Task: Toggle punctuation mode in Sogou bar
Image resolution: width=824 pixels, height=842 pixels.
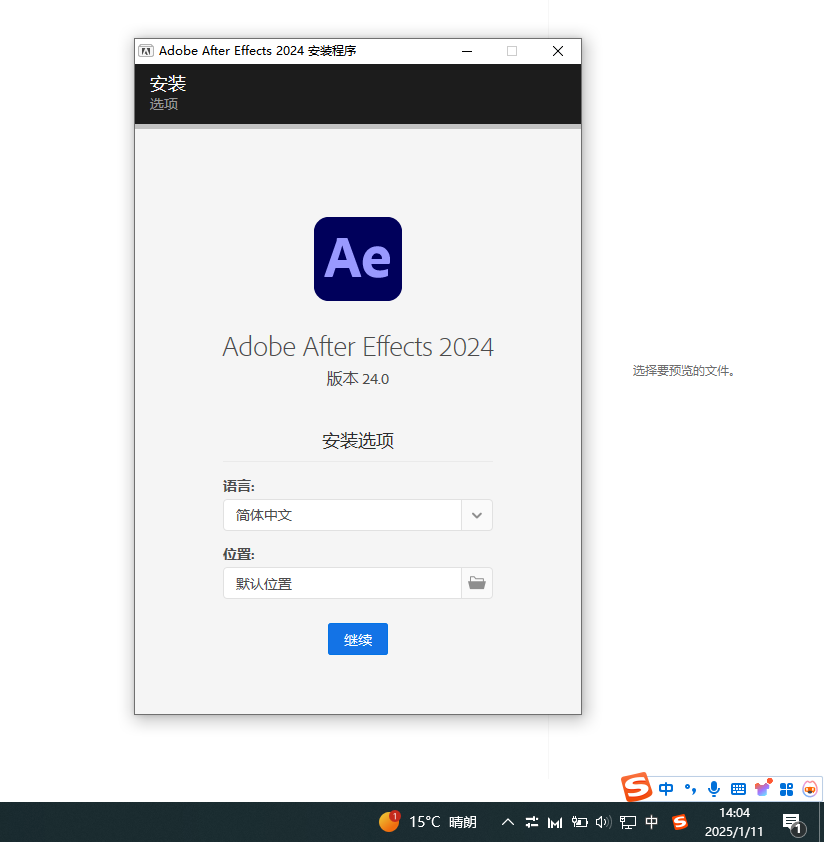Action: coord(690,788)
